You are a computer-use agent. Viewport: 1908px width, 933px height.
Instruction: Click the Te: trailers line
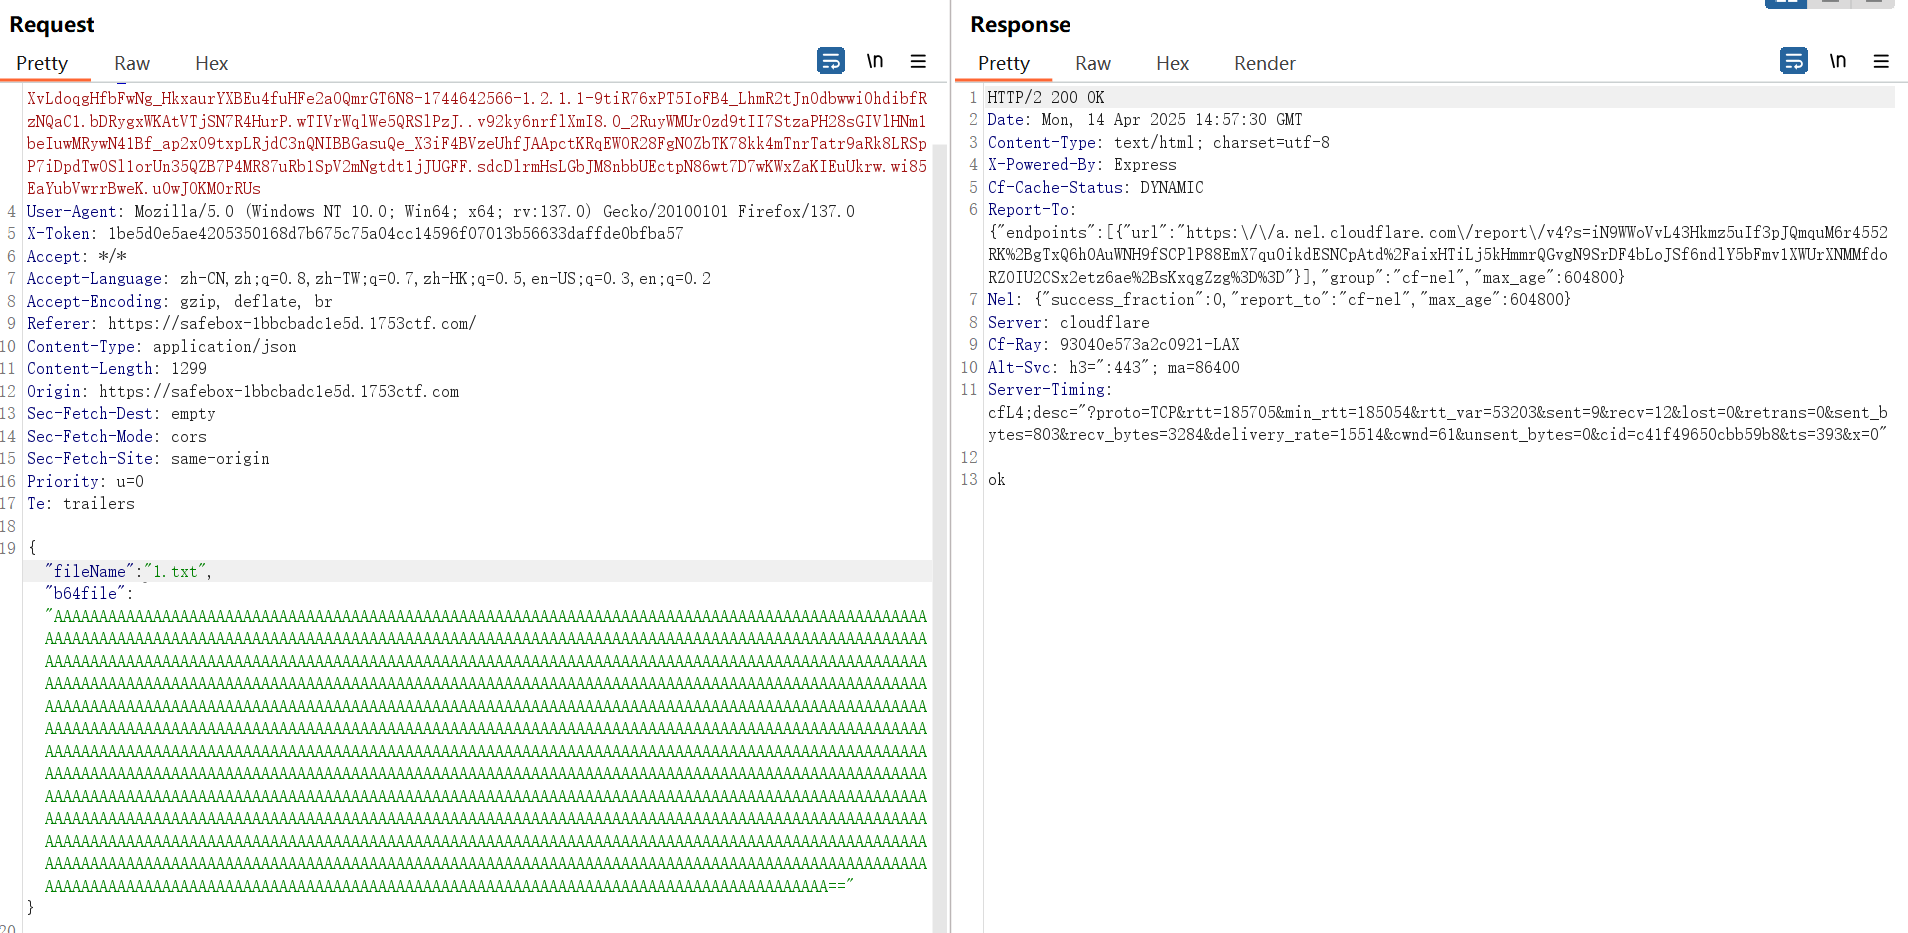[x=80, y=503]
